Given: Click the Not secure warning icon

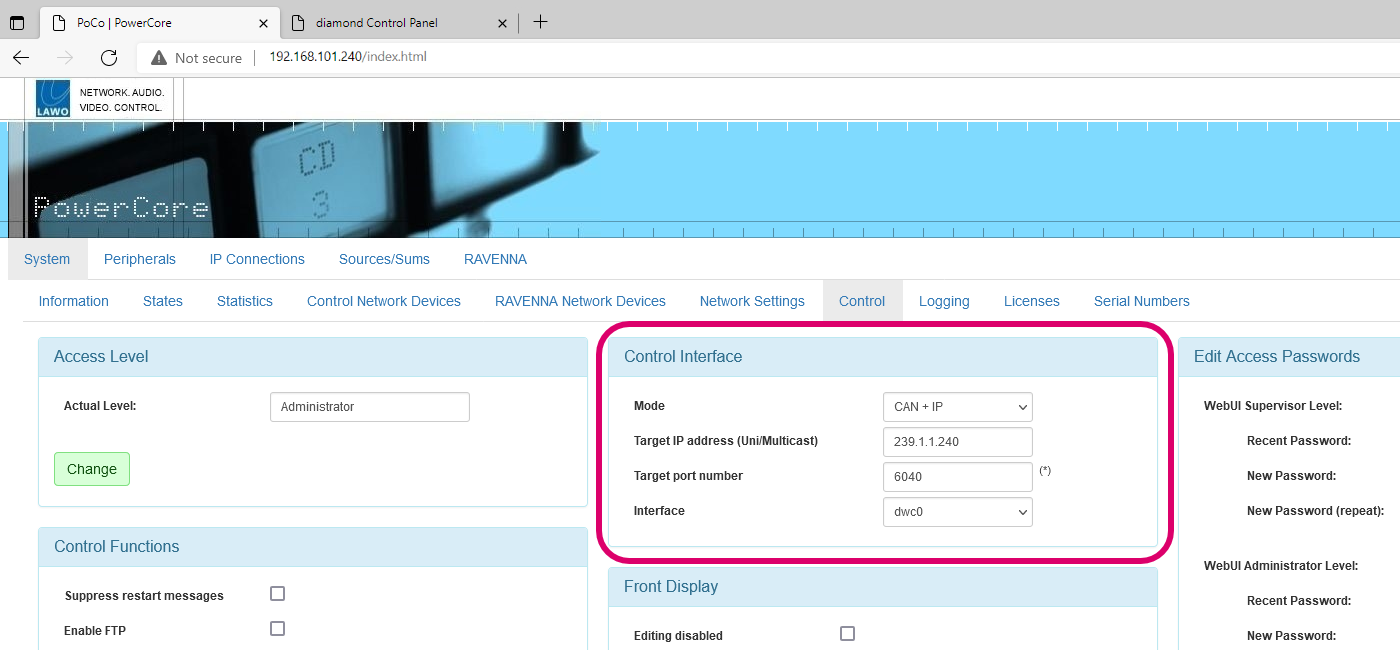Looking at the screenshot, I should tap(158, 58).
